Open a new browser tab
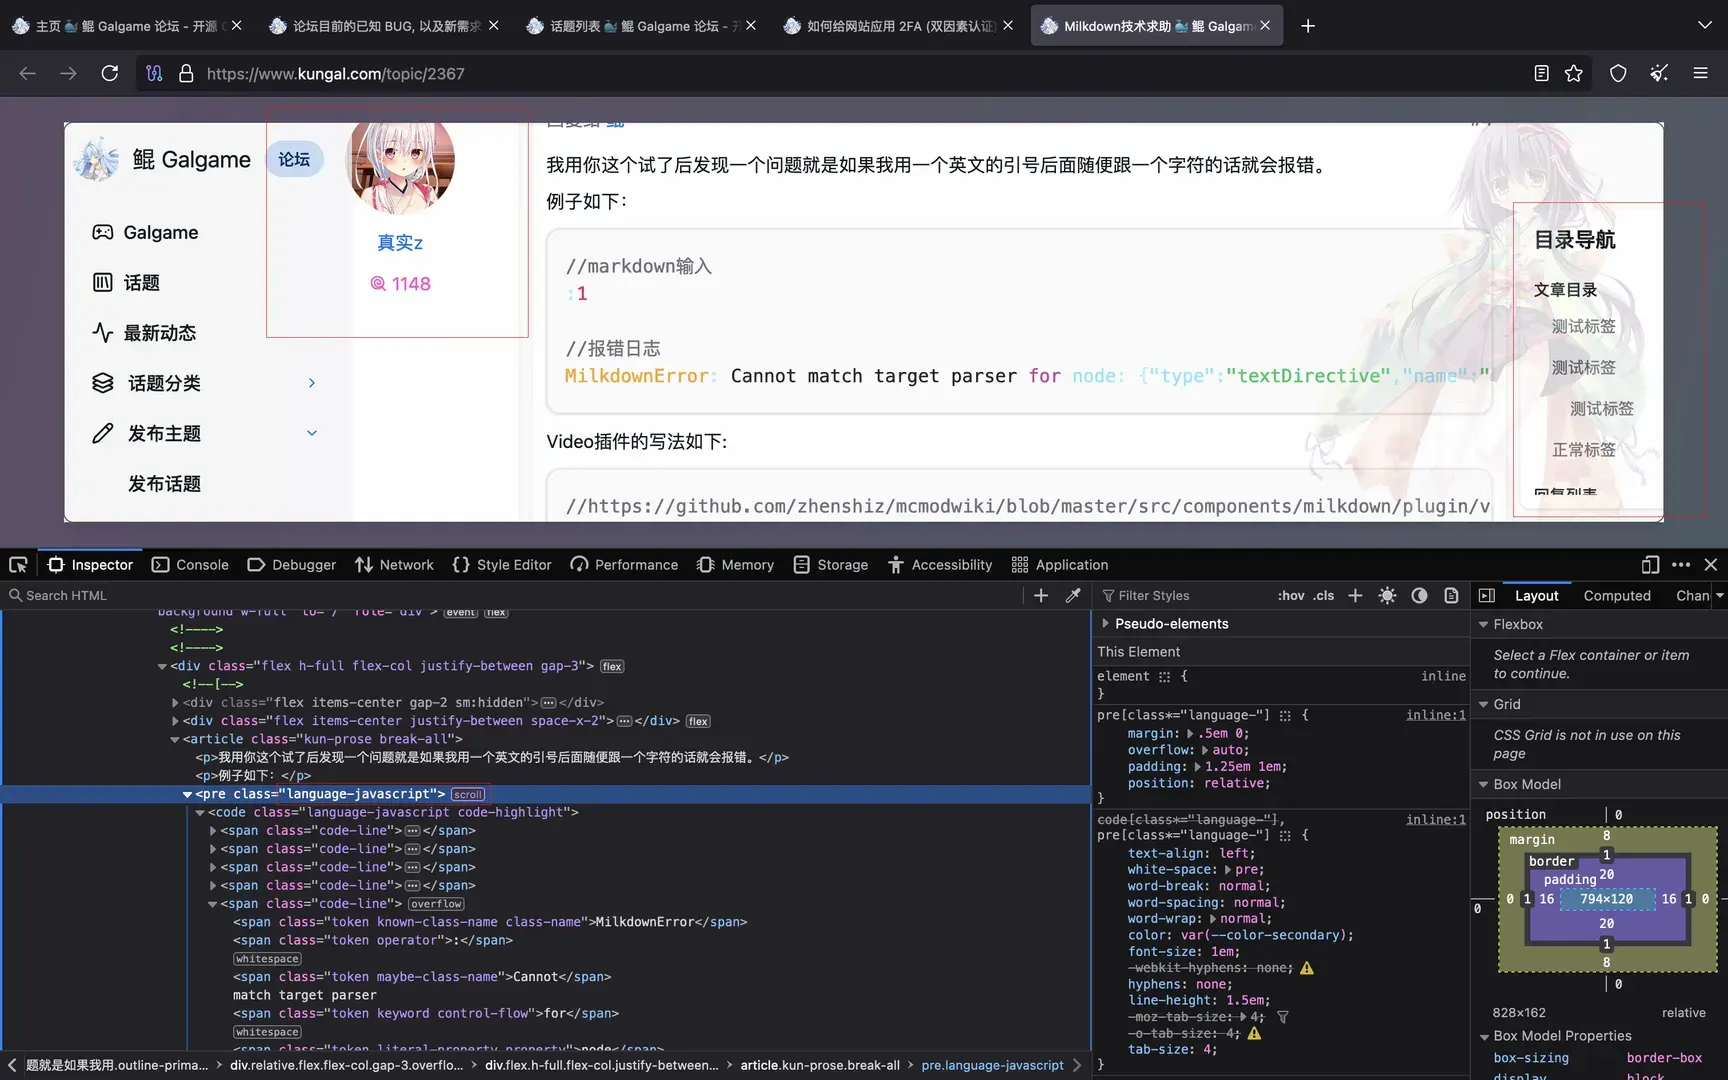Image resolution: width=1728 pixels, height=1080 pixels. coord(1308,26)
